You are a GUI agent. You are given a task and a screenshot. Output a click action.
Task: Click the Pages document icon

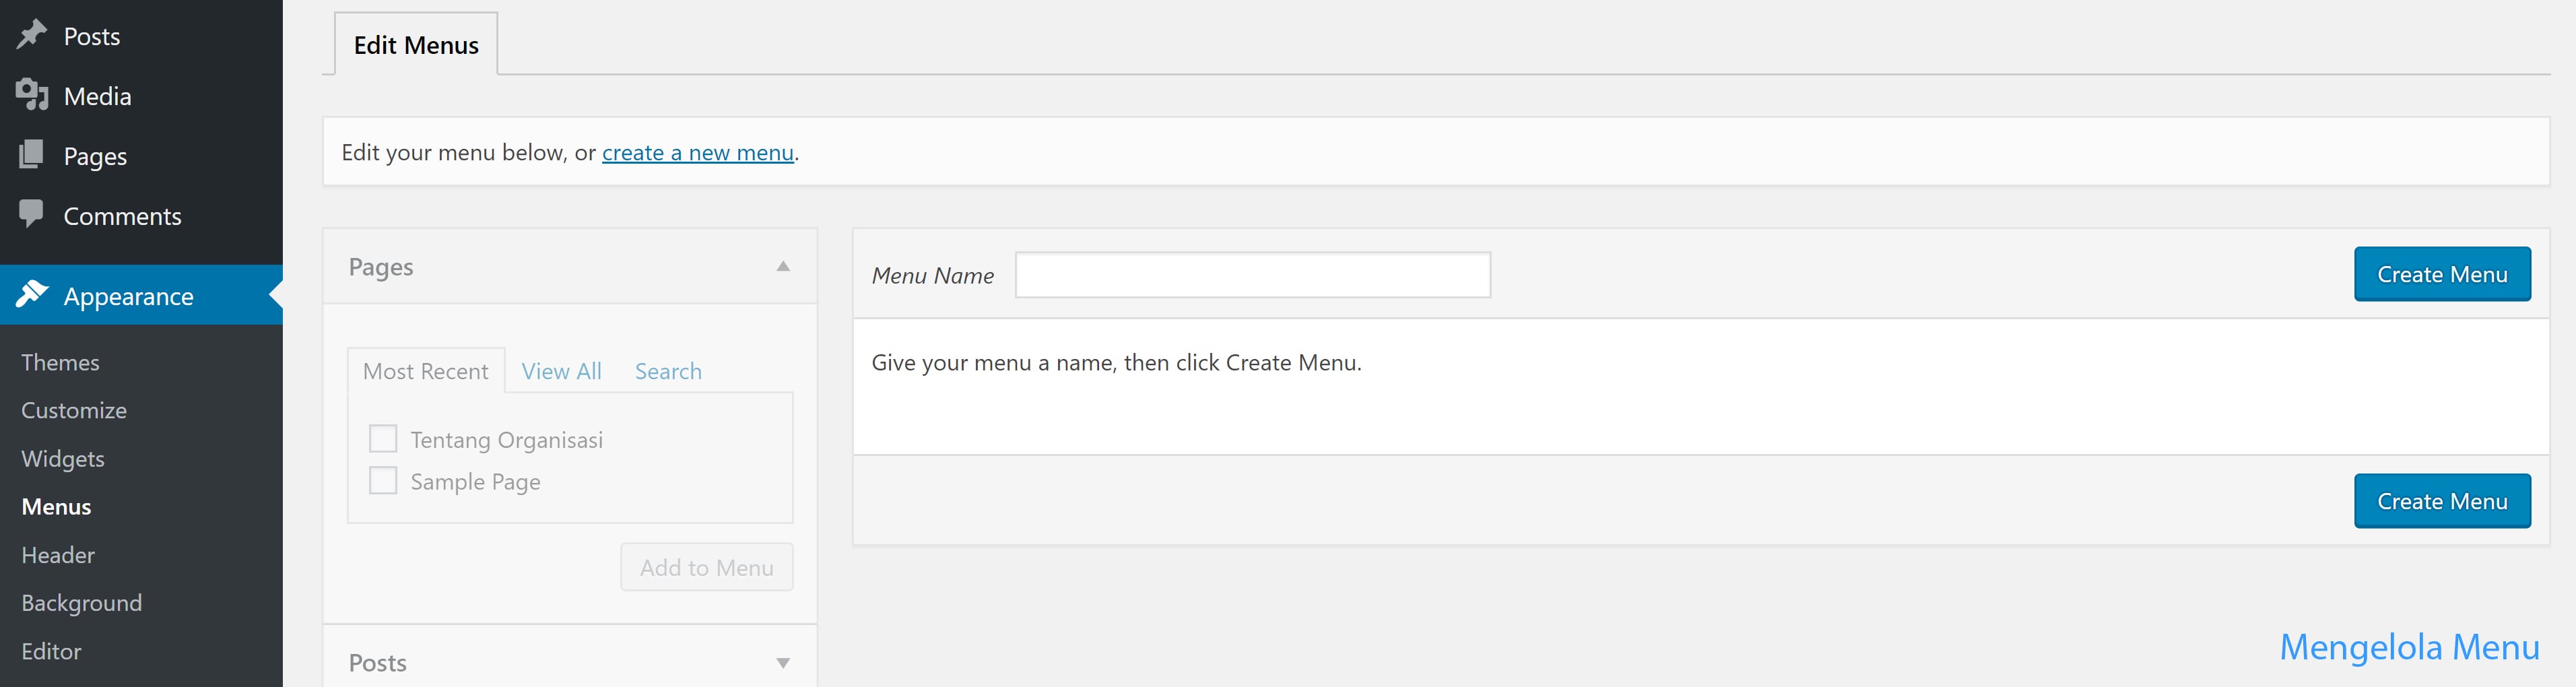coord(31,155)
